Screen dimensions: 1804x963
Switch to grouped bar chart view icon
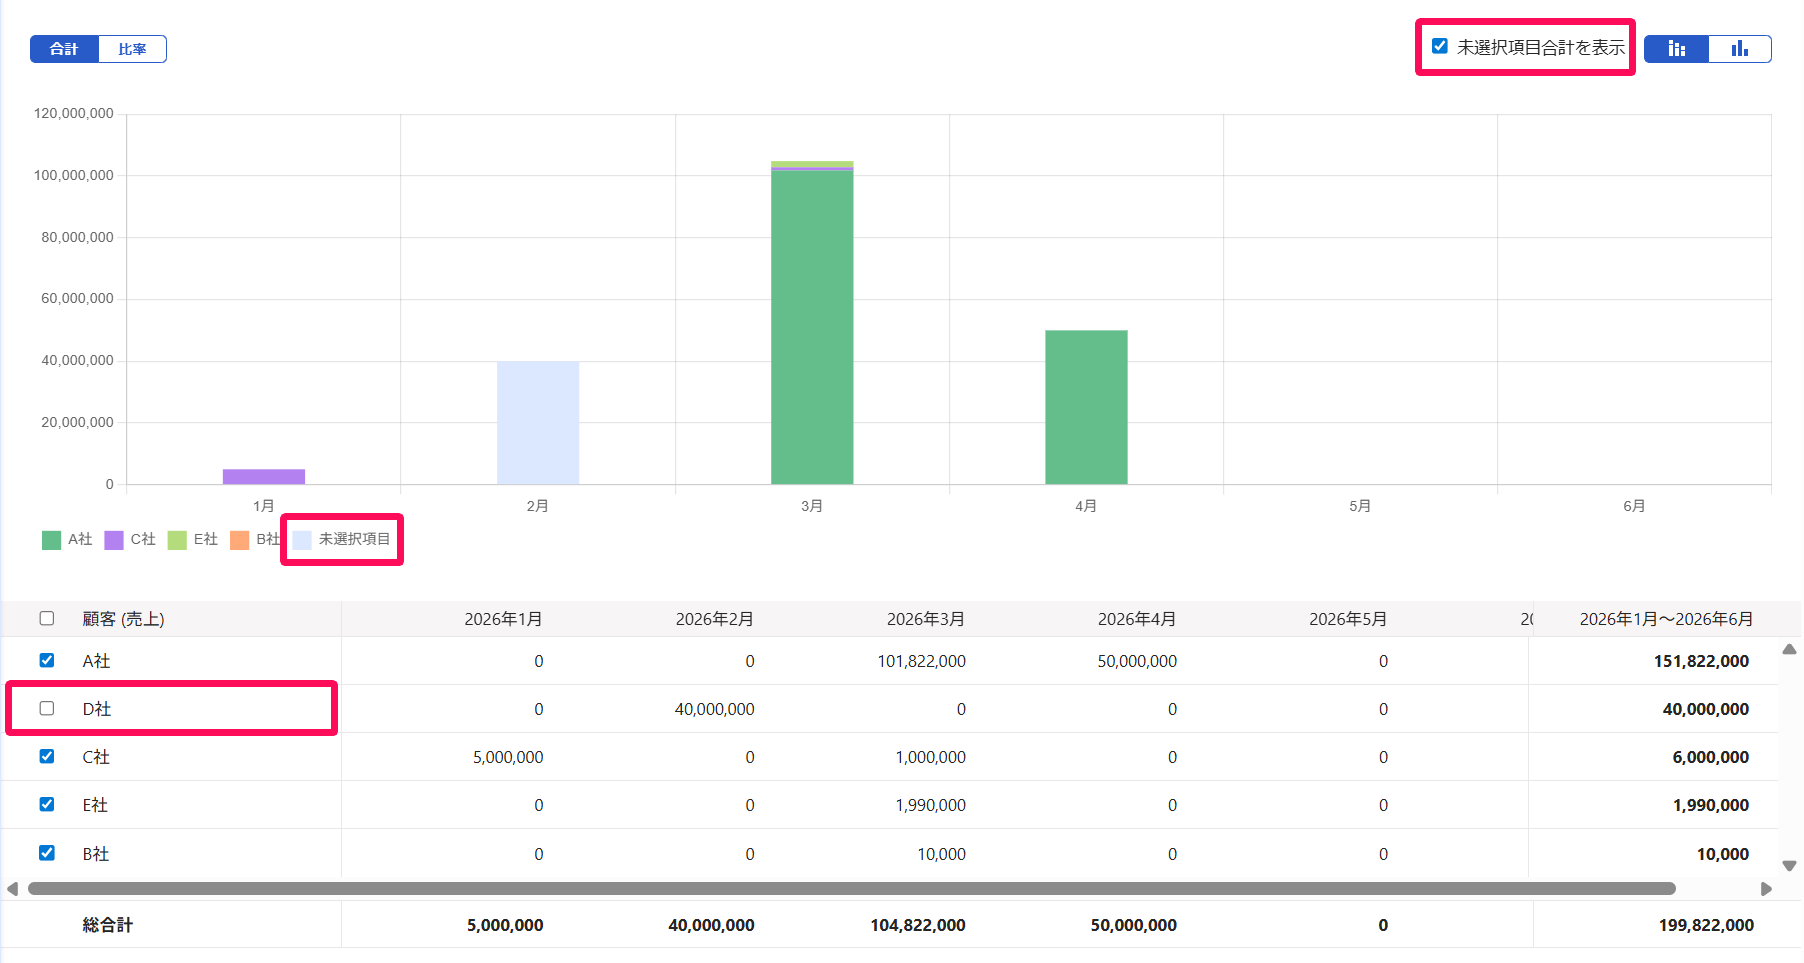tap(1740, 49)
